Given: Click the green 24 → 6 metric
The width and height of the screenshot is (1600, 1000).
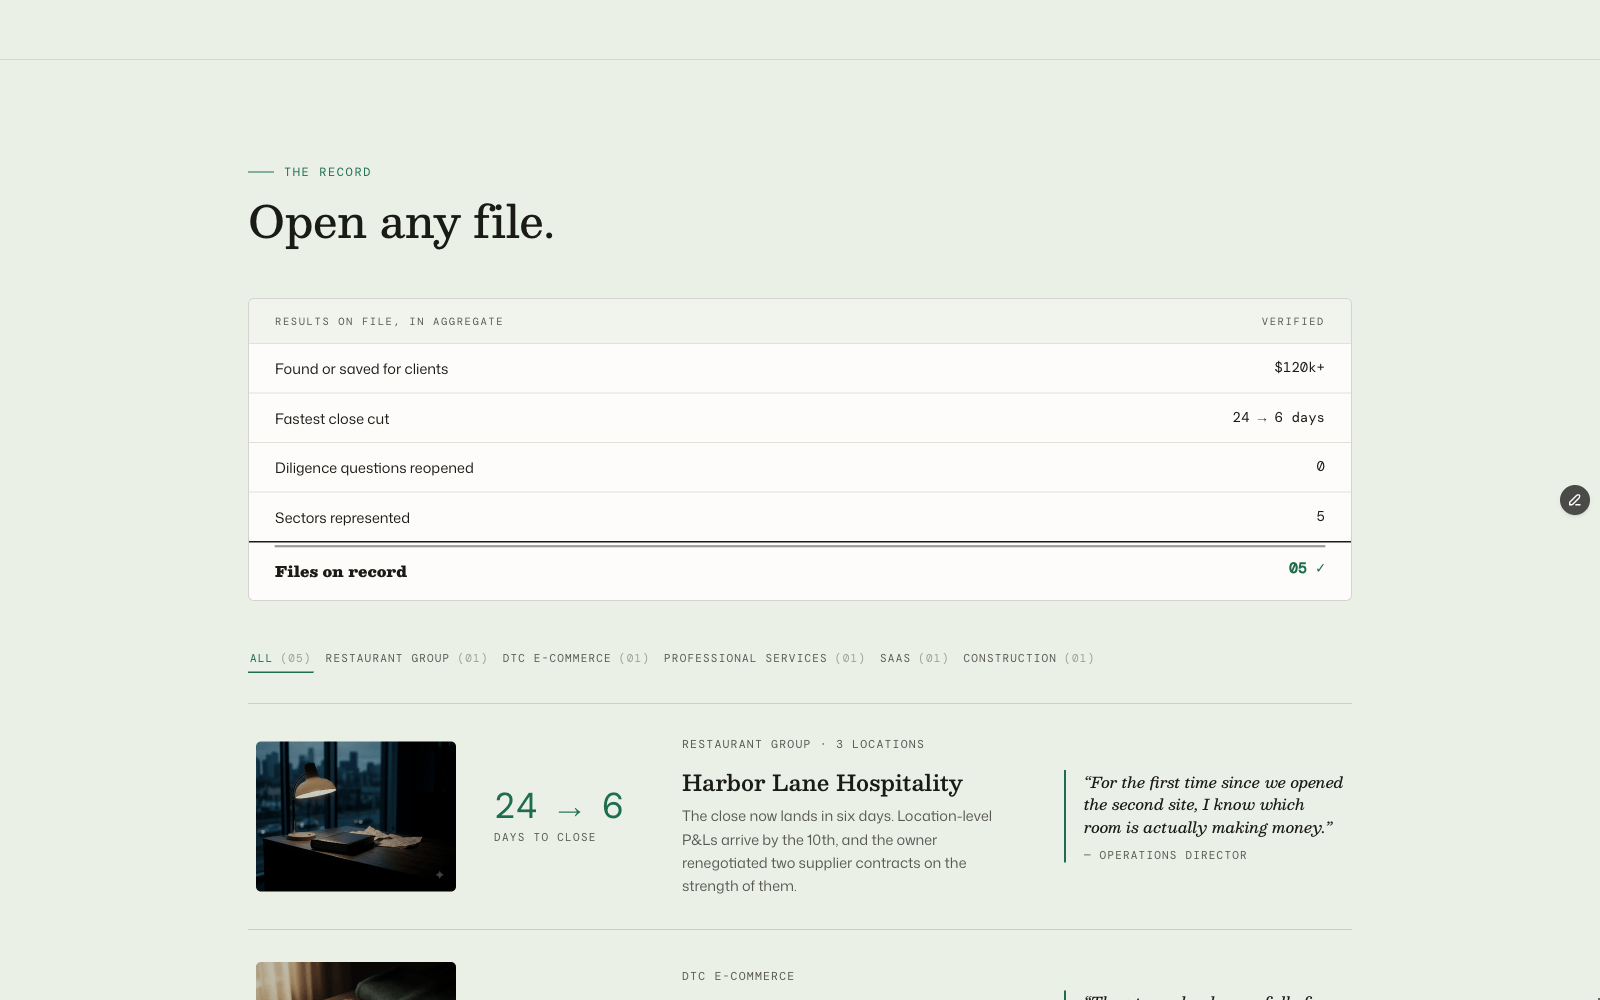Looking at the screenshot, I should [559, 806].
